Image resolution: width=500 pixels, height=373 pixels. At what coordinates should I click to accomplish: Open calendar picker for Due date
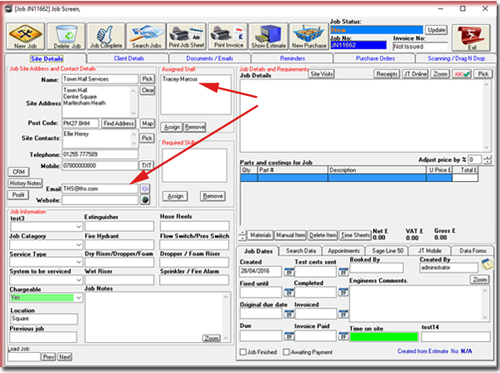point(289,336)
